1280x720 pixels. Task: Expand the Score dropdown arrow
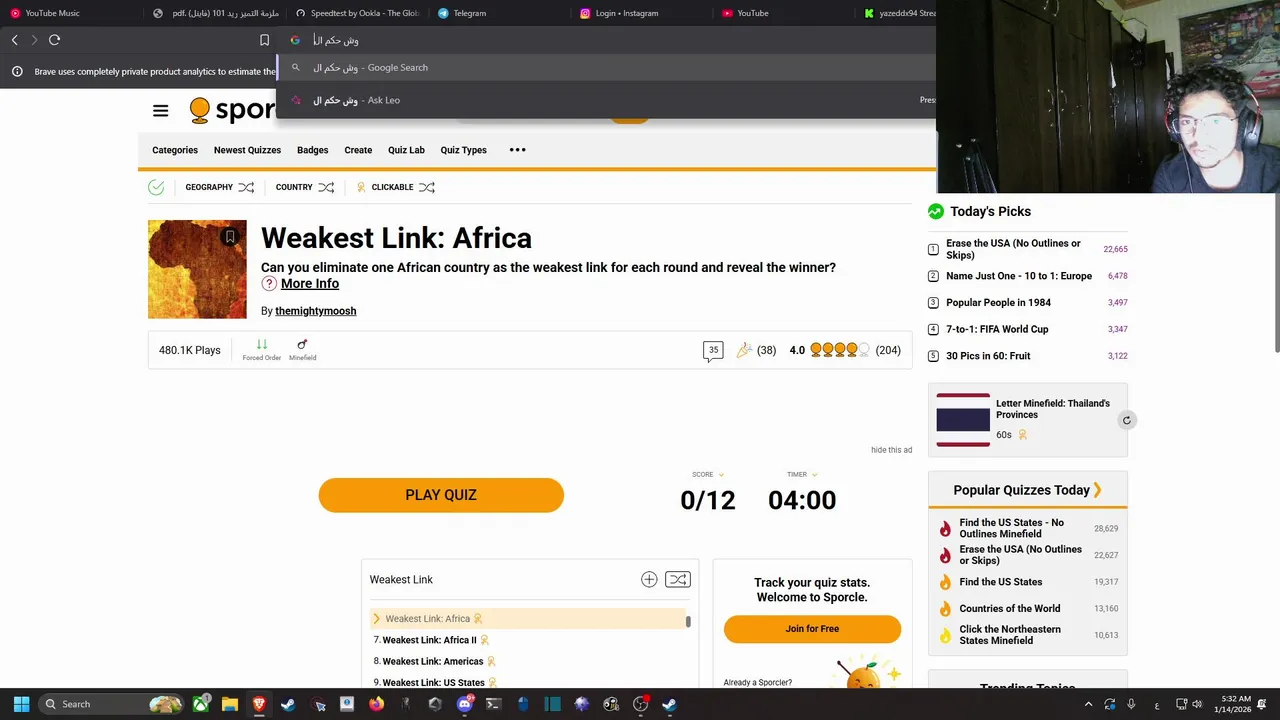pos(721,475)
